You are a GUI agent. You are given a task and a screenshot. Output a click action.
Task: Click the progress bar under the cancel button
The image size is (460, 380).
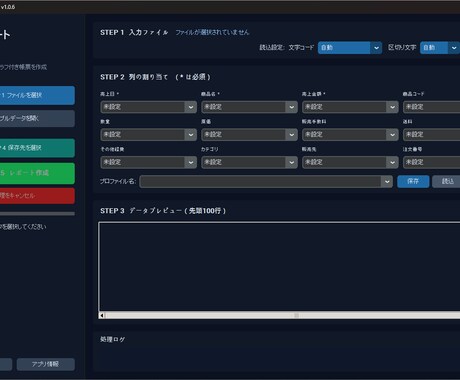[37, 214]
